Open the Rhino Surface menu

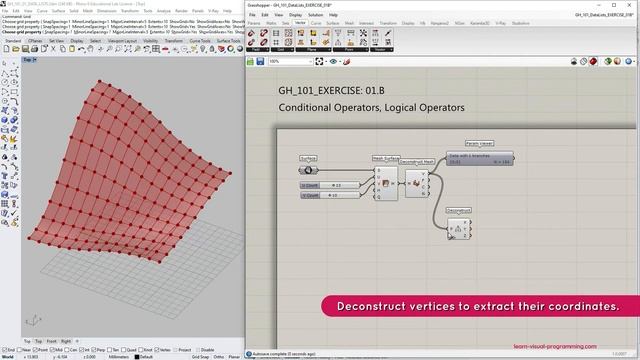(x=58, y=11)
